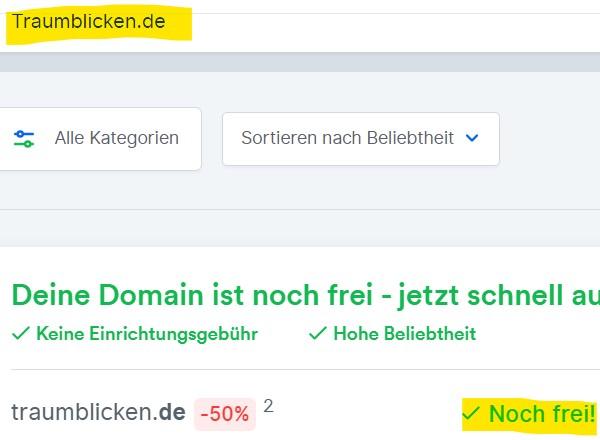Click the Alle Kategorien label text

point(117,138)
